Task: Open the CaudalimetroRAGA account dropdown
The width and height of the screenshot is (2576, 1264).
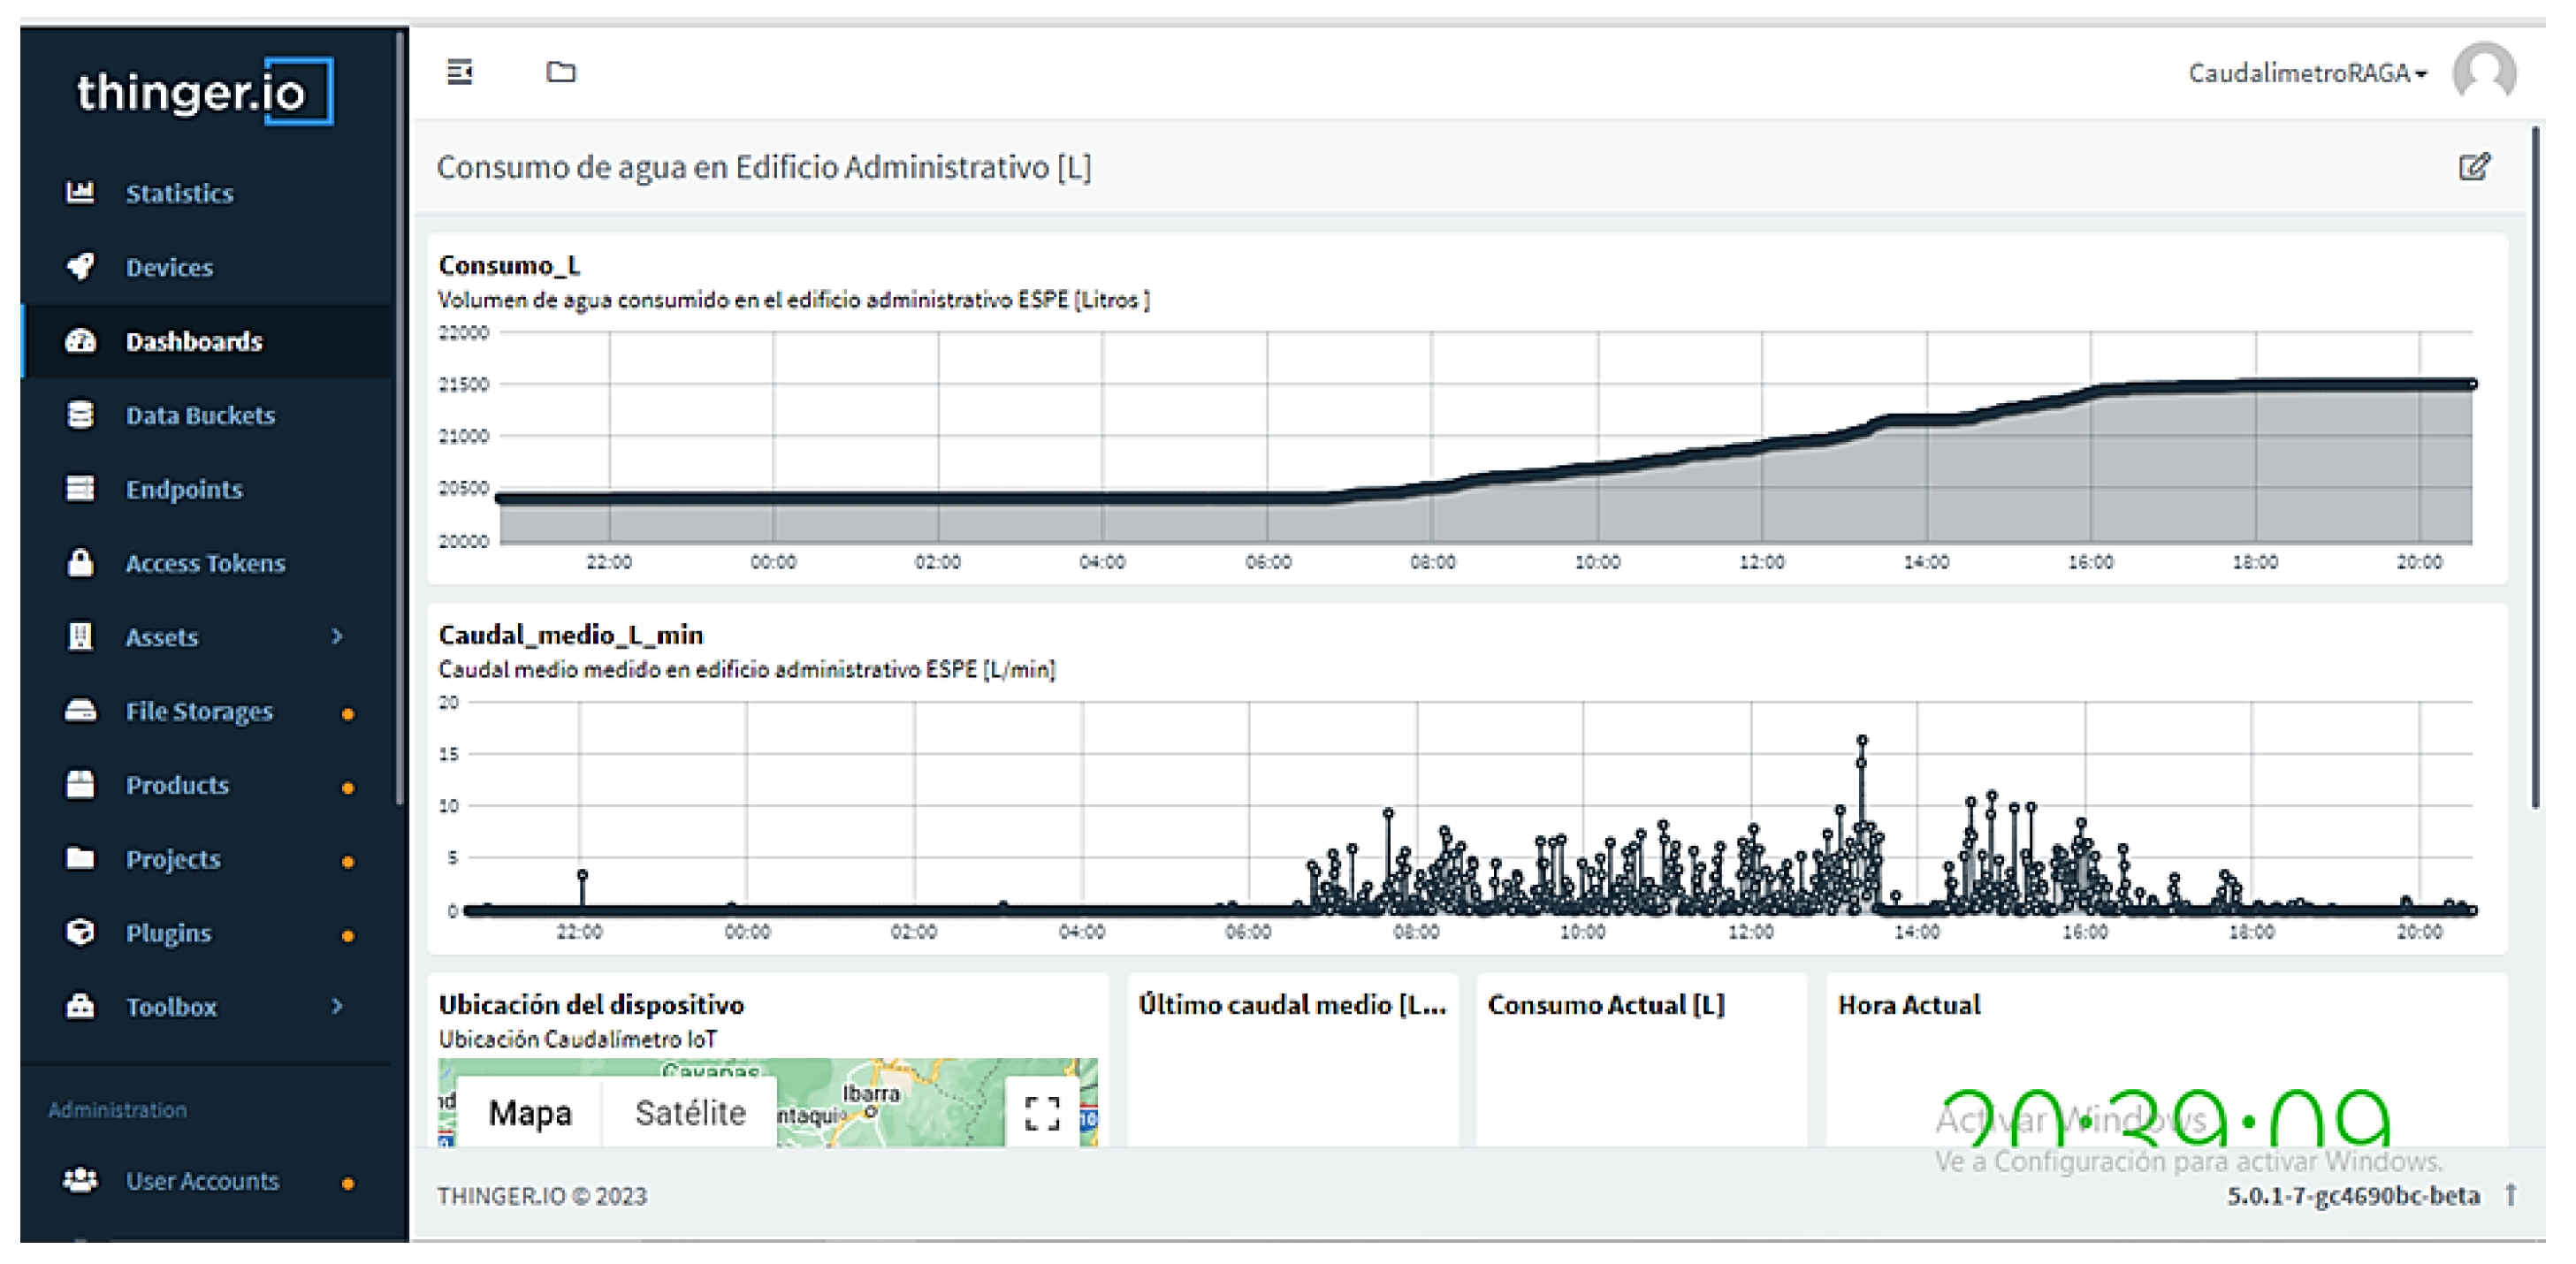Action: coord(2306,73)
